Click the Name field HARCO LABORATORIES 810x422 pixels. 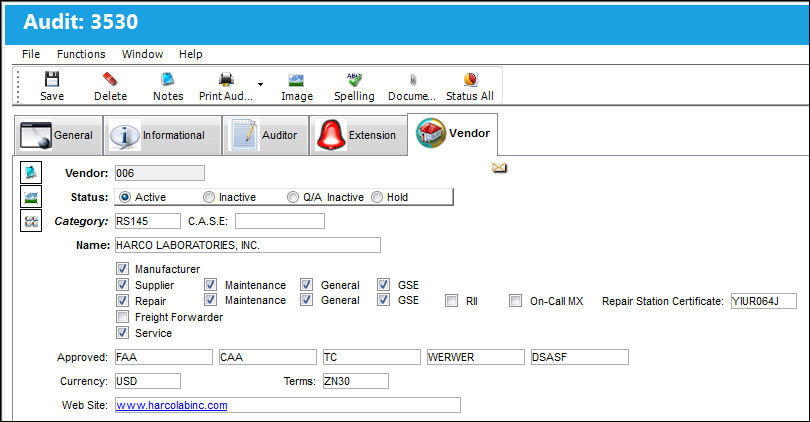pos(247,245)
